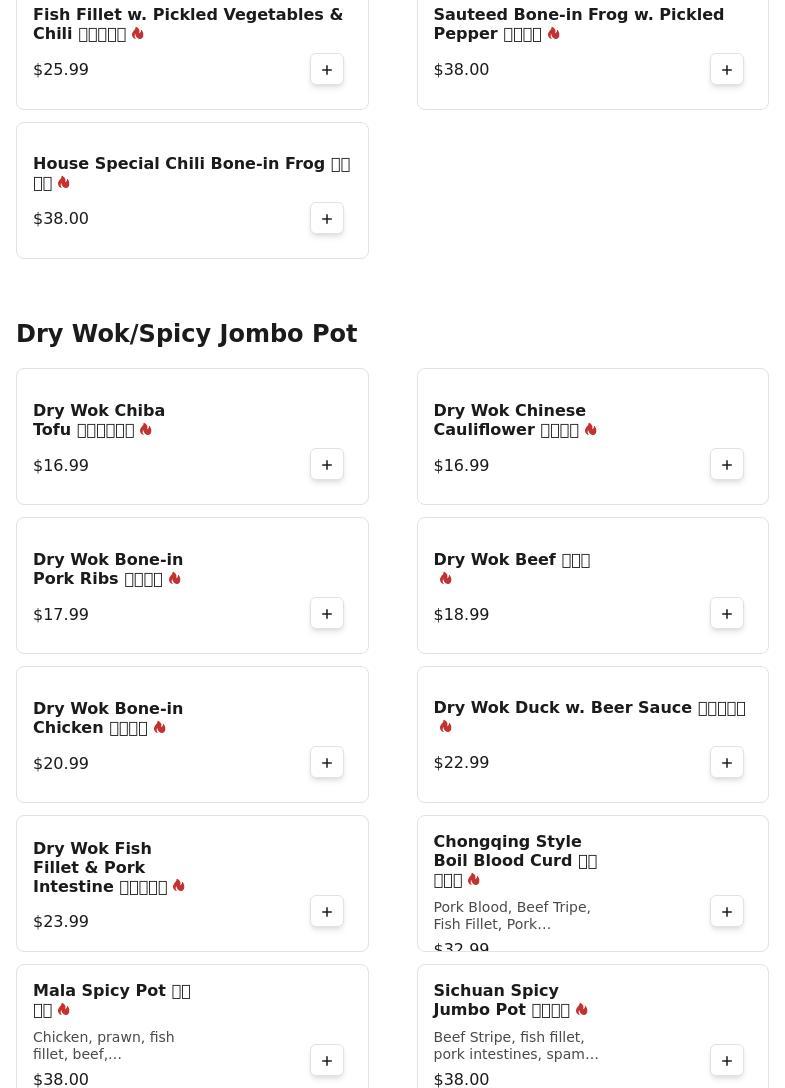Click the Dry Wok/Spicy Jumbo Pot heading
This screenshot has height=1088, width=785.
pos(186,334)
